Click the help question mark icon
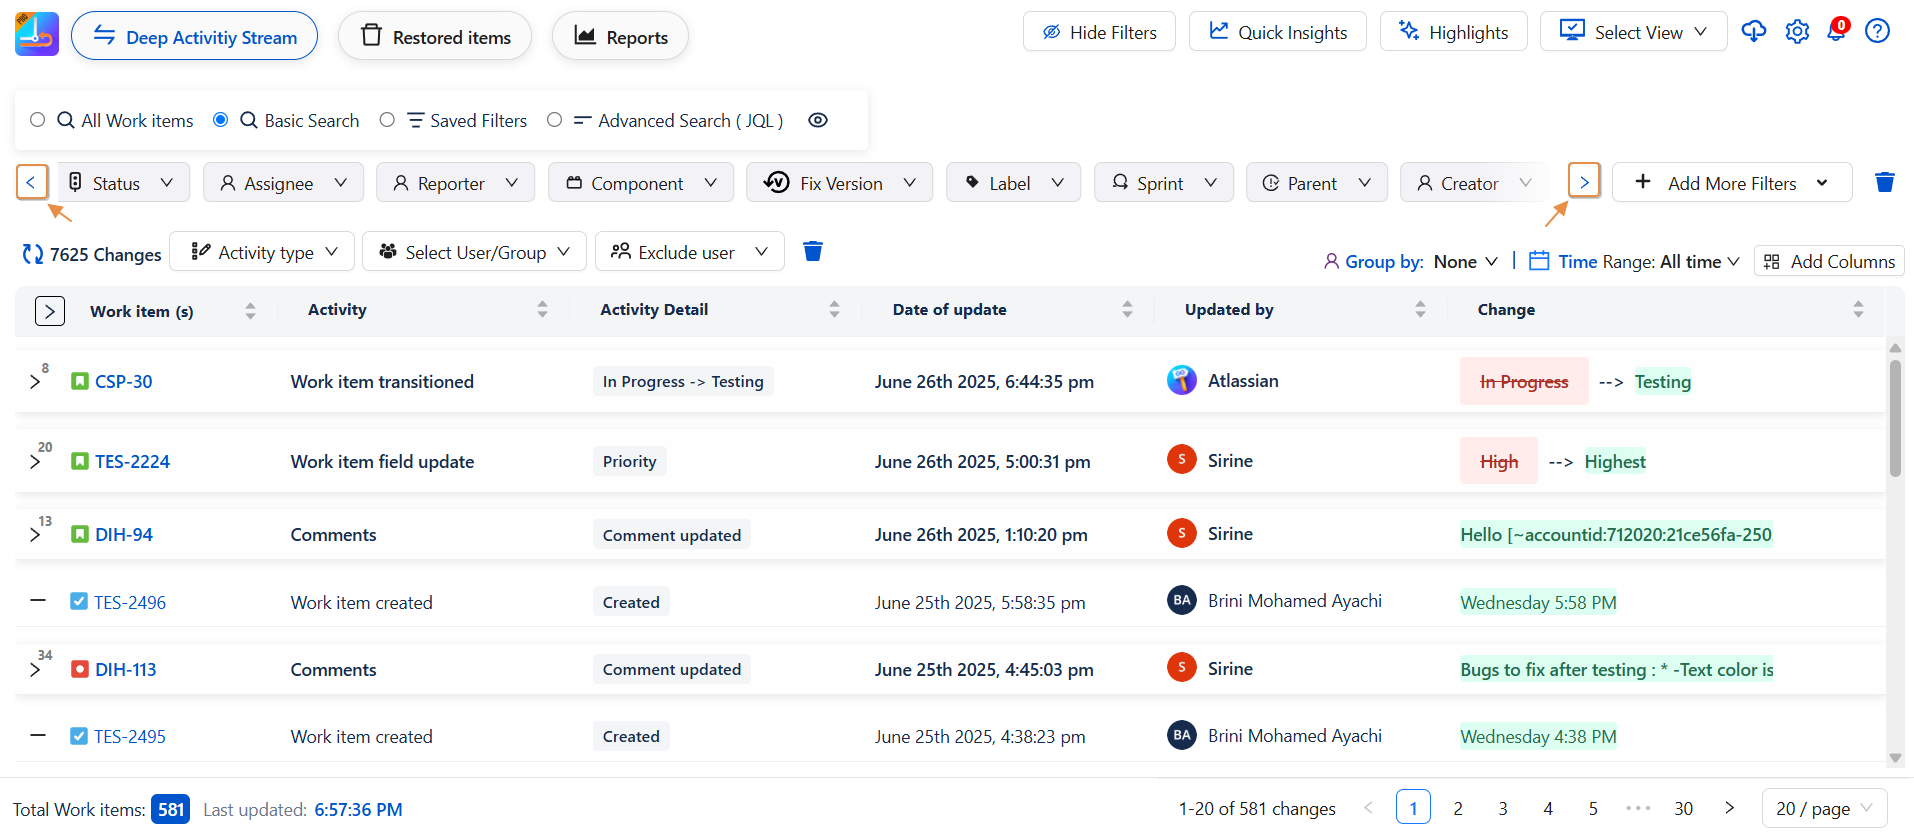The height and width of the screenshot is (835, 1914). pyautogui.click(x=1877, y=32)
